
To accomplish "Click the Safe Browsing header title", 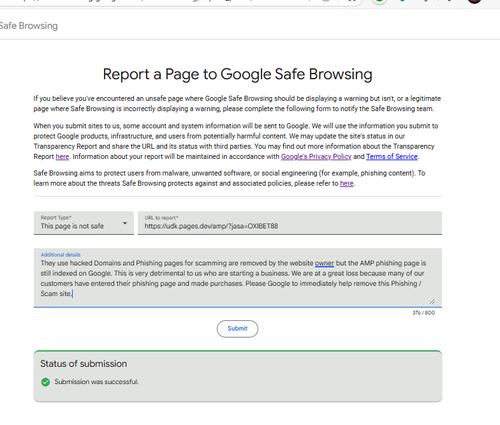I will tap(29, 26).
